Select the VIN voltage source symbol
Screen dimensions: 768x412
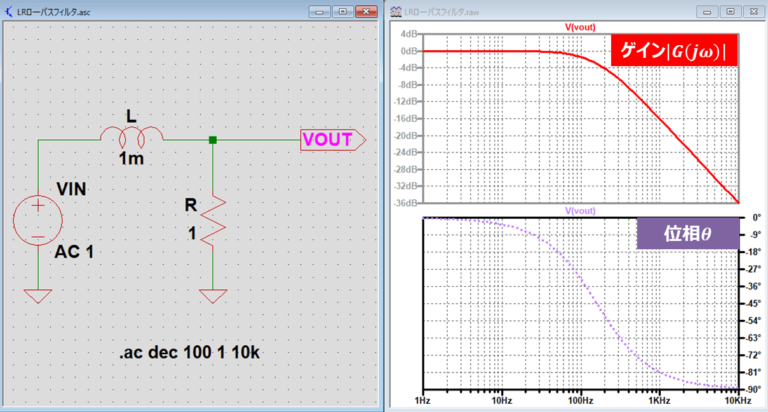pyautogui.click(x=38, y=220)
